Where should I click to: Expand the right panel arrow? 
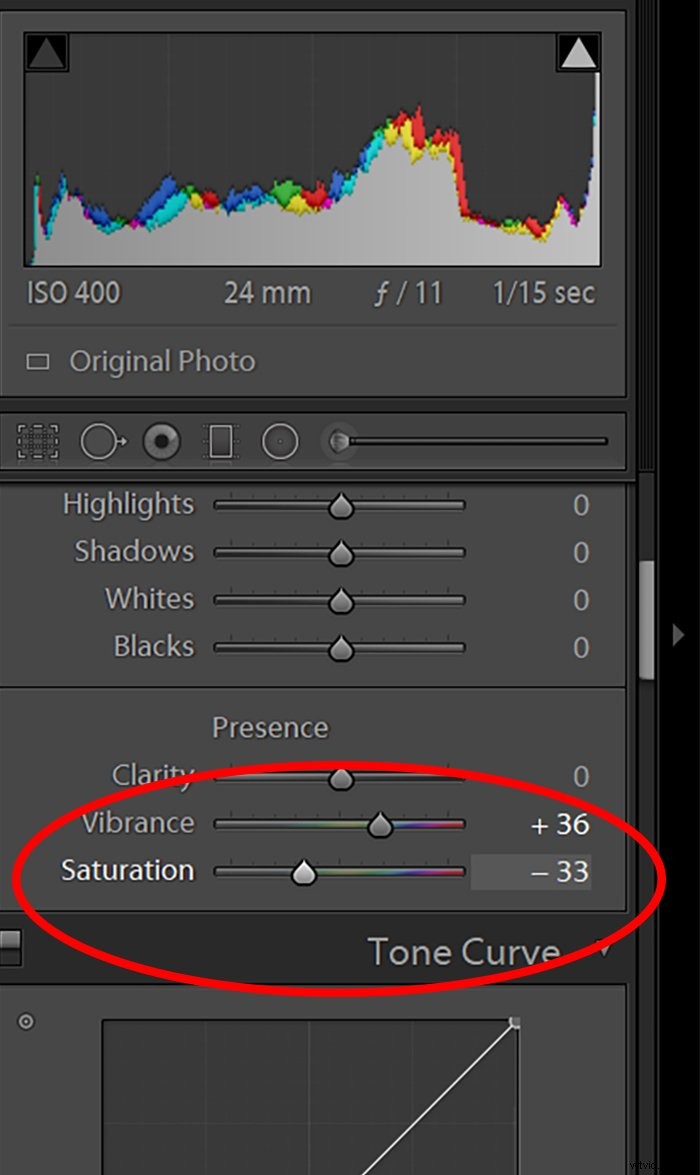(679, 634)
